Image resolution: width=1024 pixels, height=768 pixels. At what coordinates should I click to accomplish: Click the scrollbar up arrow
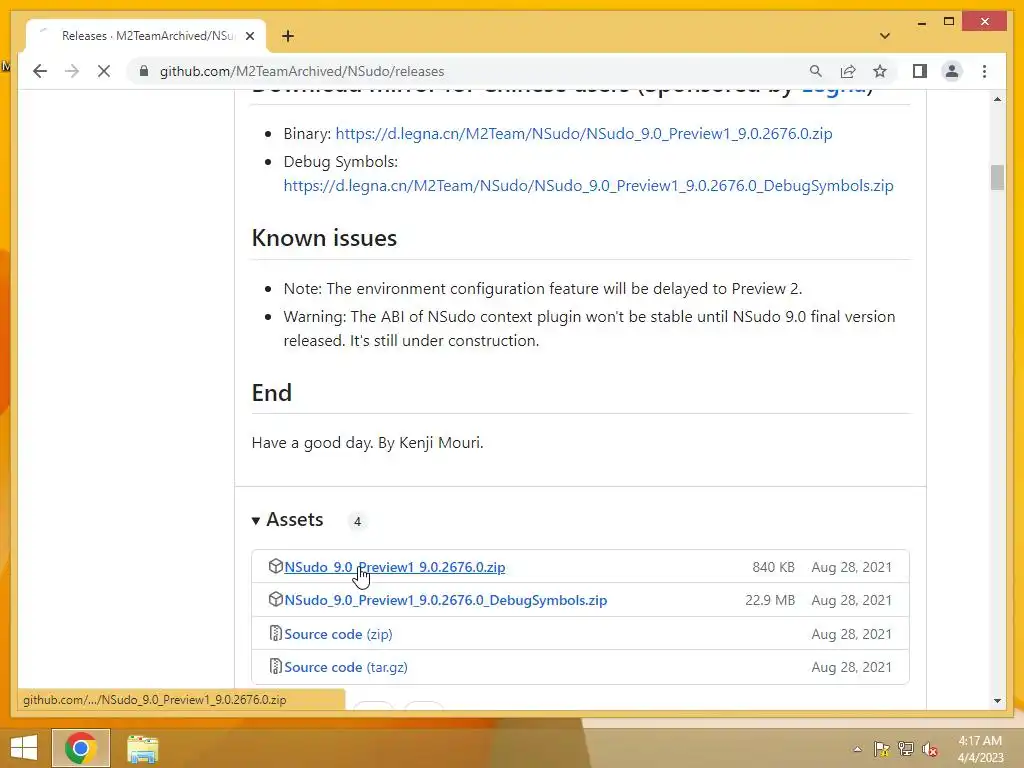pyautogui.click(x=997, y=99)
